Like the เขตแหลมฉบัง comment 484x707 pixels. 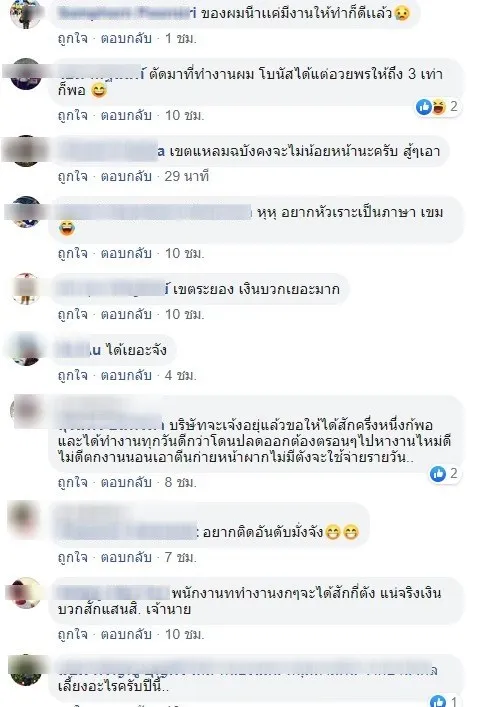[72, 176]
